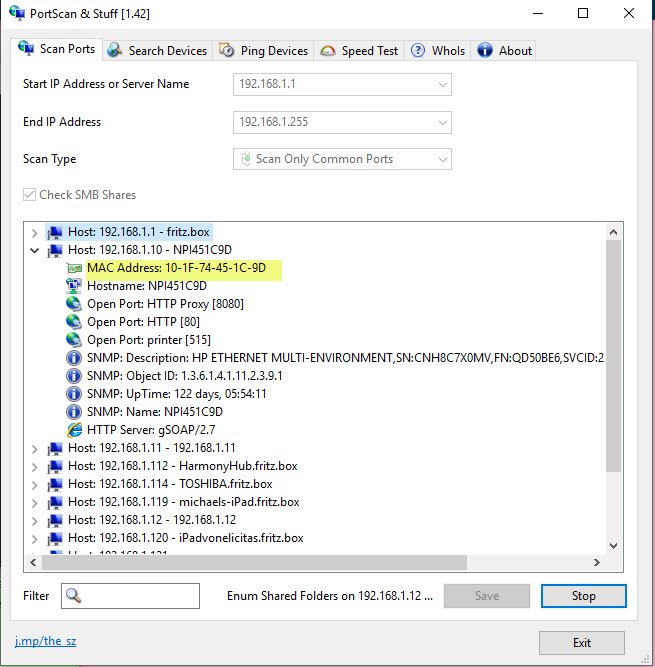Click the network card icon beside MAC Address

(x=74, y=268)
